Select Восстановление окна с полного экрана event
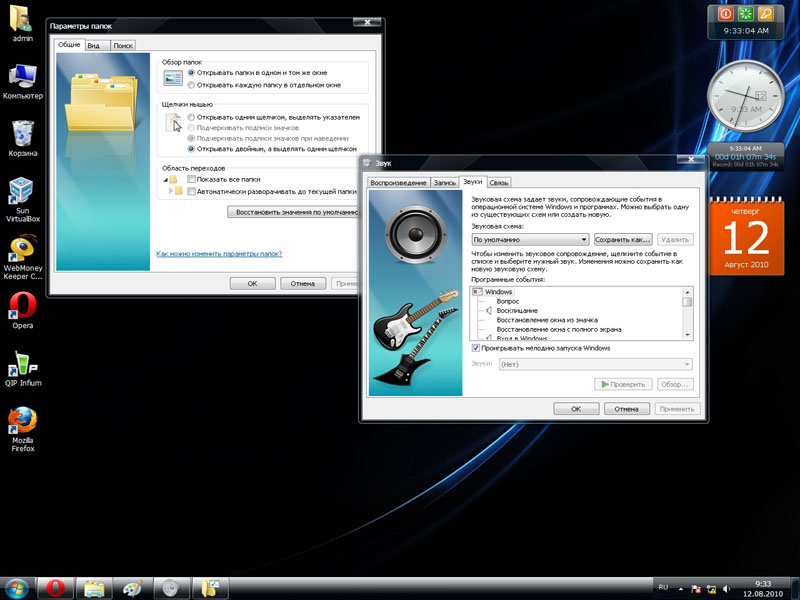 [x=559, y=330]
